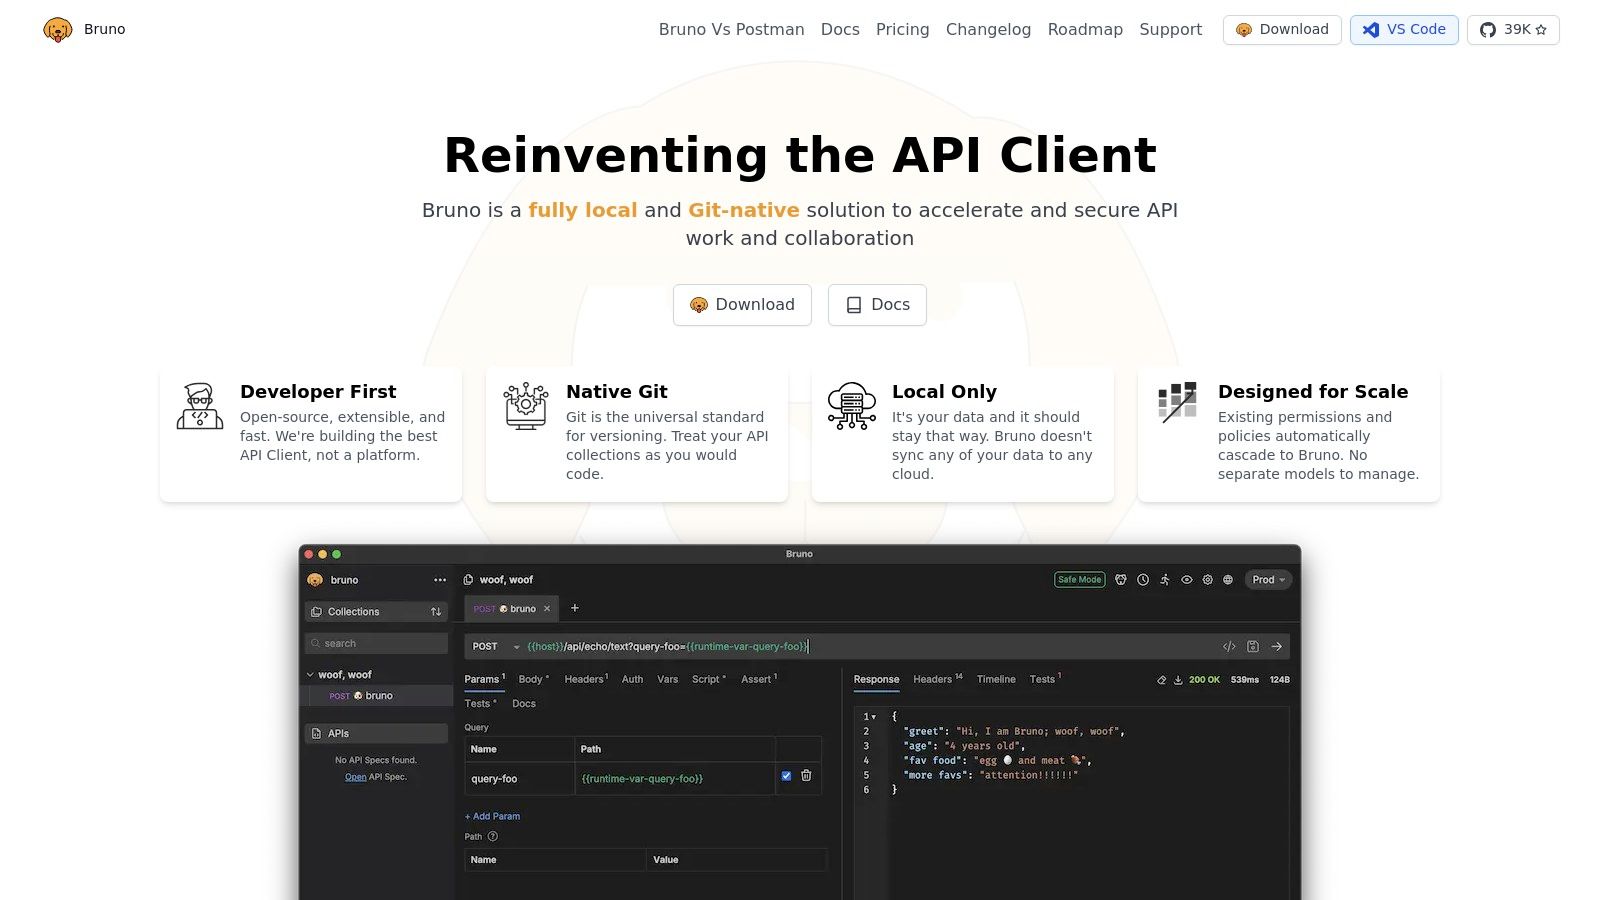This screenshot has height=900, width=1600.
Task: Click the Local Only cloud server icon
Action: (x=852, y=406)
